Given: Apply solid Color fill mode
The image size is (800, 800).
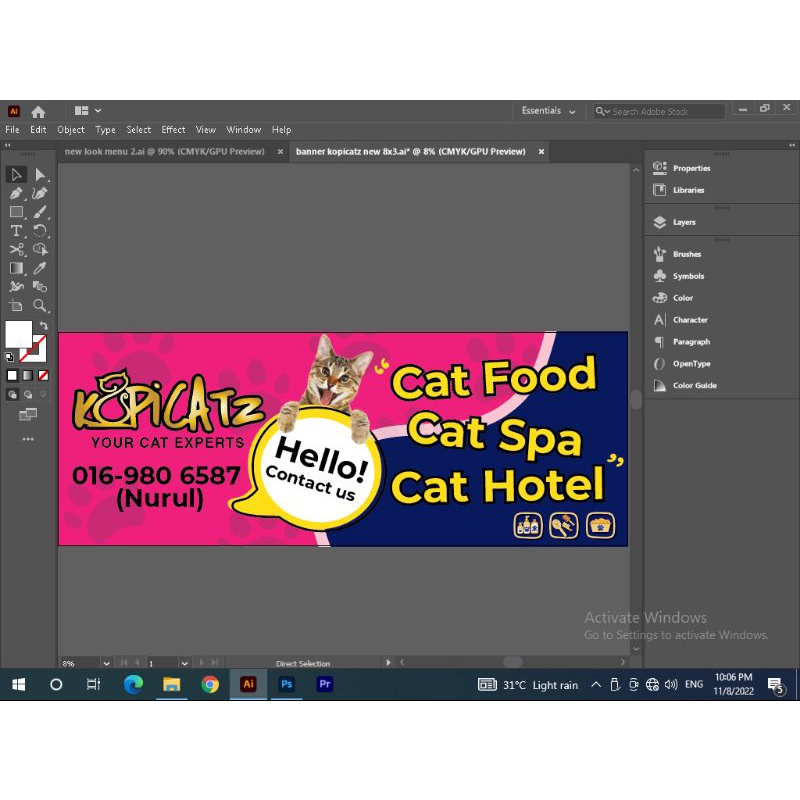Looking at the screenshot, I should [x=12, y=376].
